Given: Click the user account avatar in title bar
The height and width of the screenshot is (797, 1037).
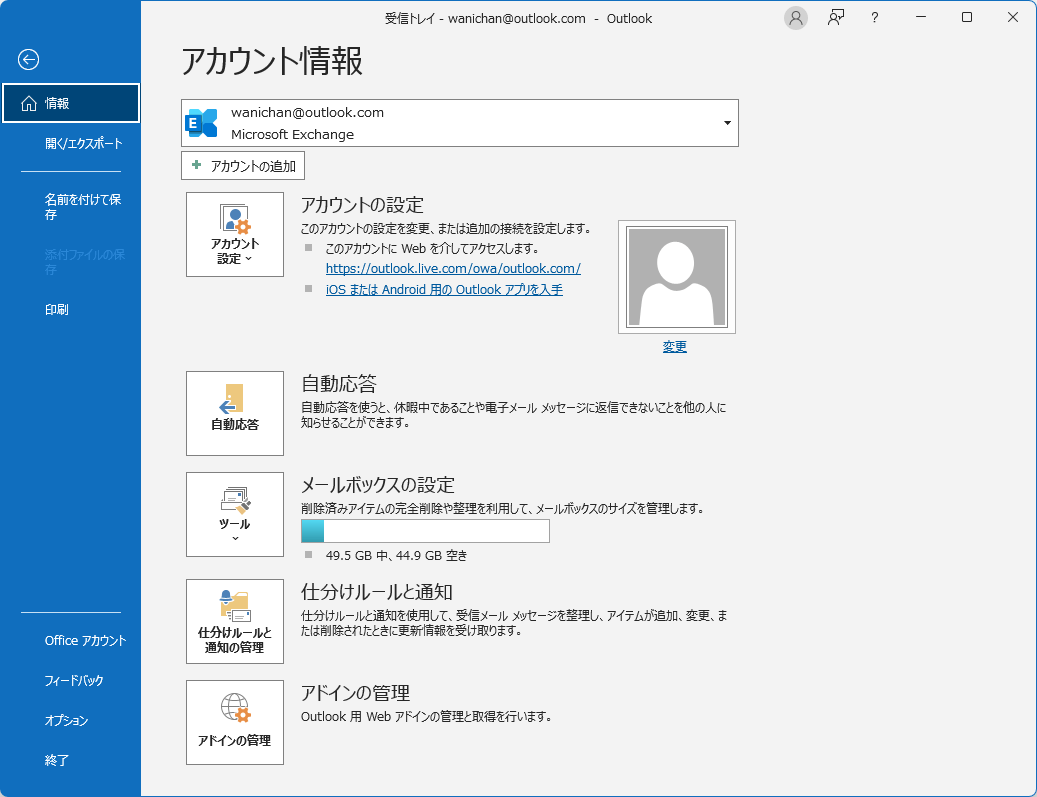Looking at the screenshot, I should pos(796,18).
